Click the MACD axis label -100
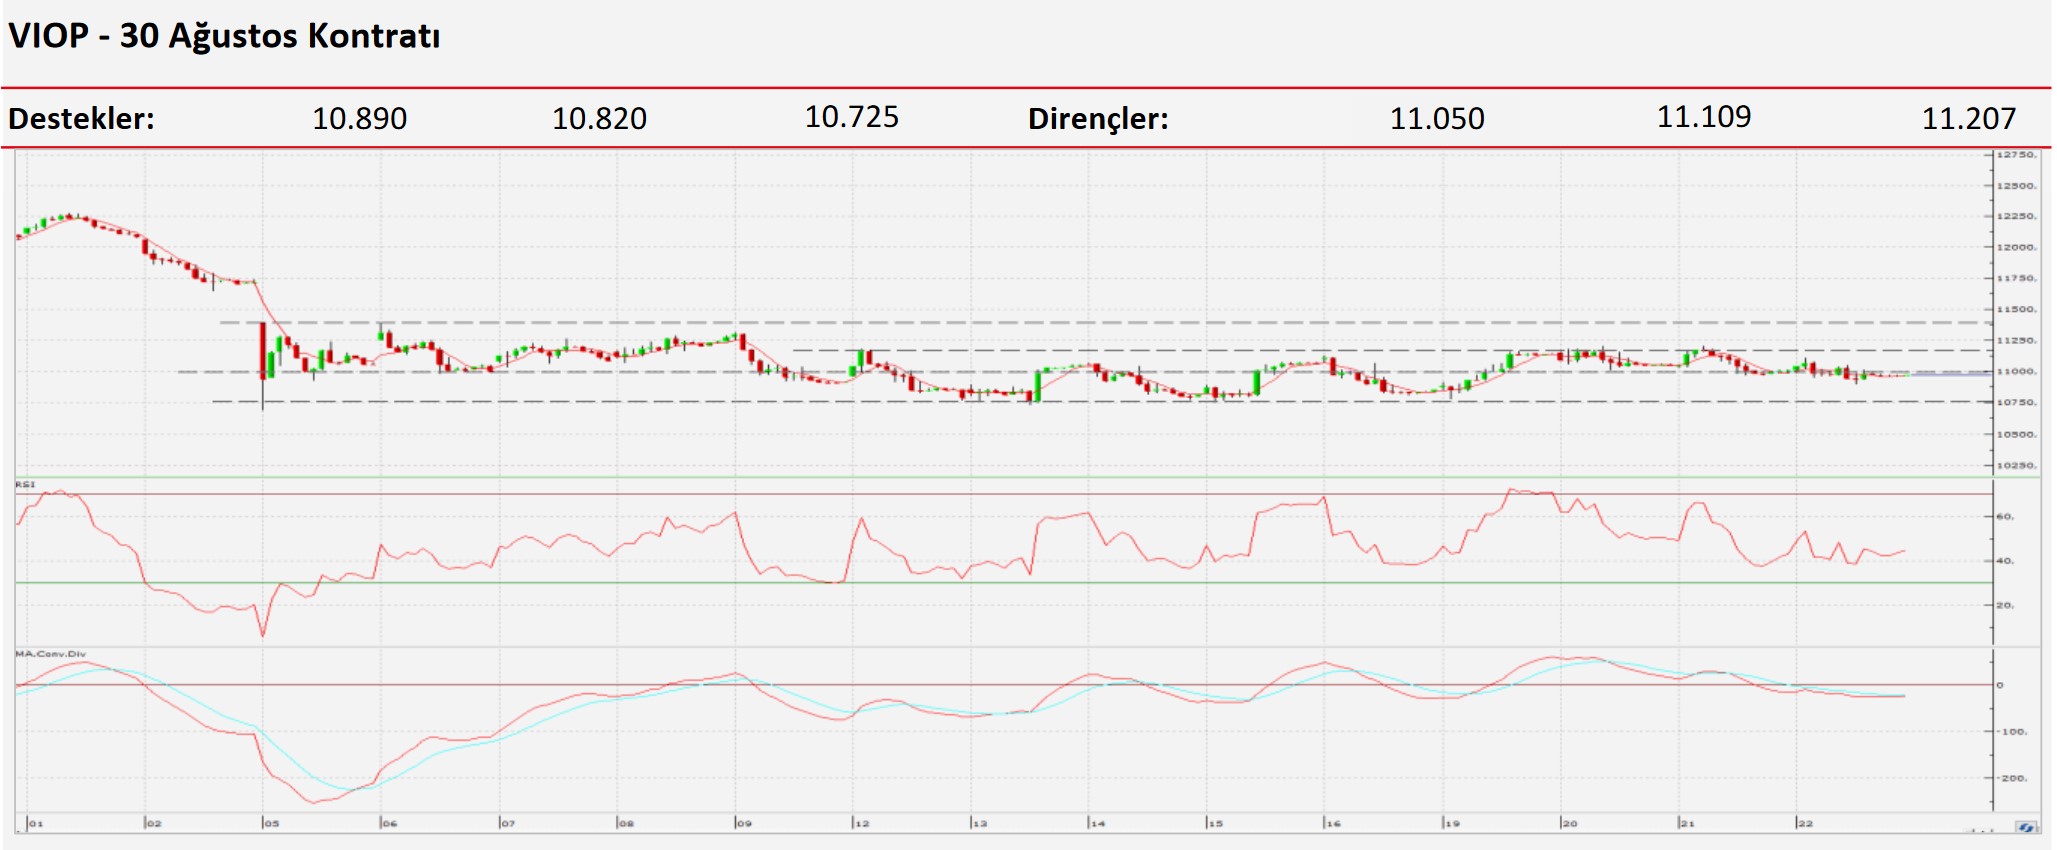The image size is (2057, 850). tap(2012, 732)
